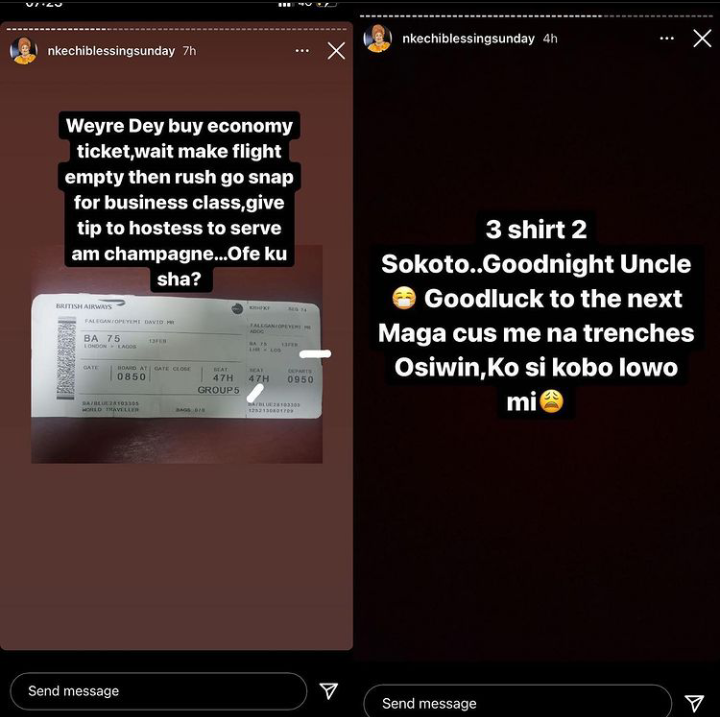Tap the mask face emoji in caption
Image resolution: width=720 pixels, height=717 pixels.
click(x=404, y=298)
